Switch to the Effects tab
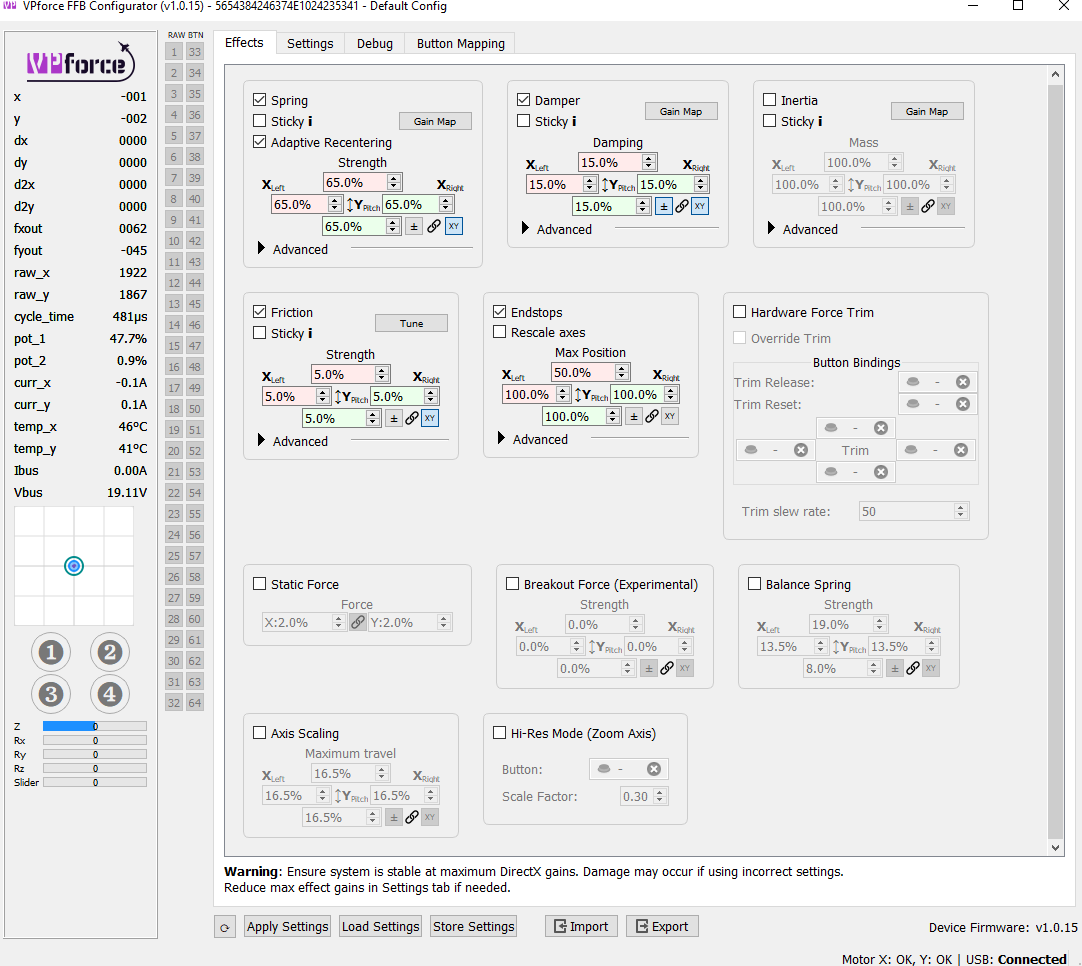 [x=244, y=43]
